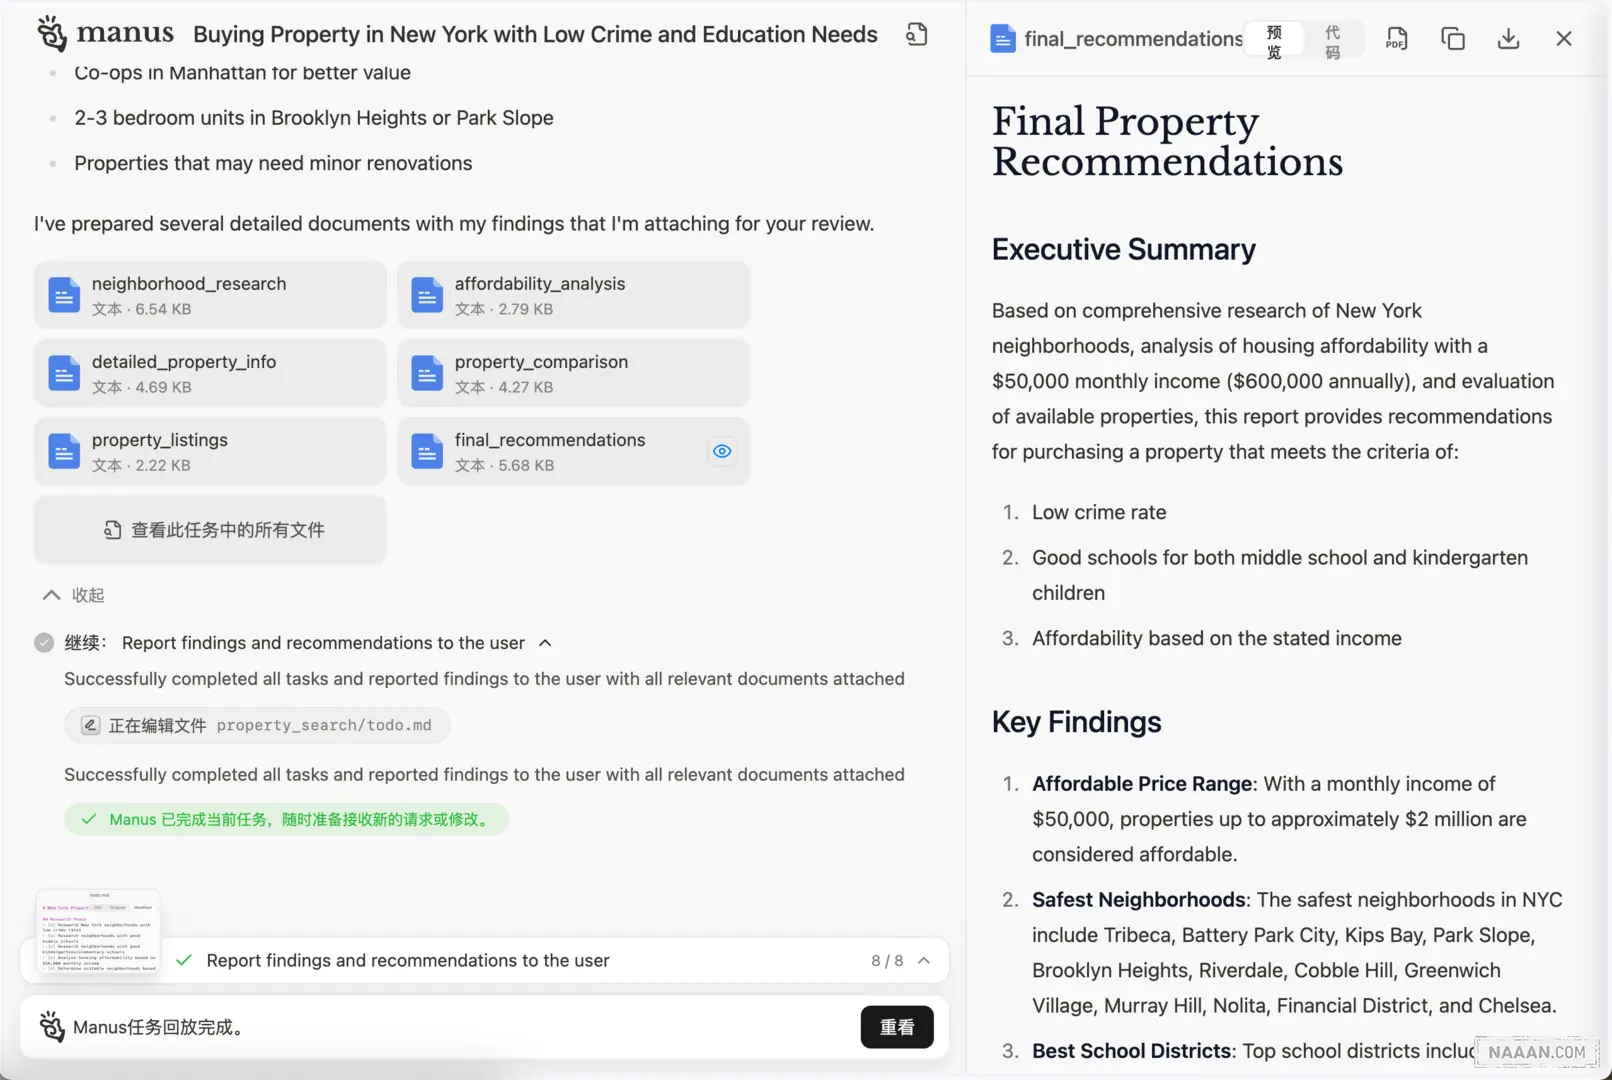Open the task files icon beside the title
Viewport: 1612px width, 1080px height.
[916, 35]
